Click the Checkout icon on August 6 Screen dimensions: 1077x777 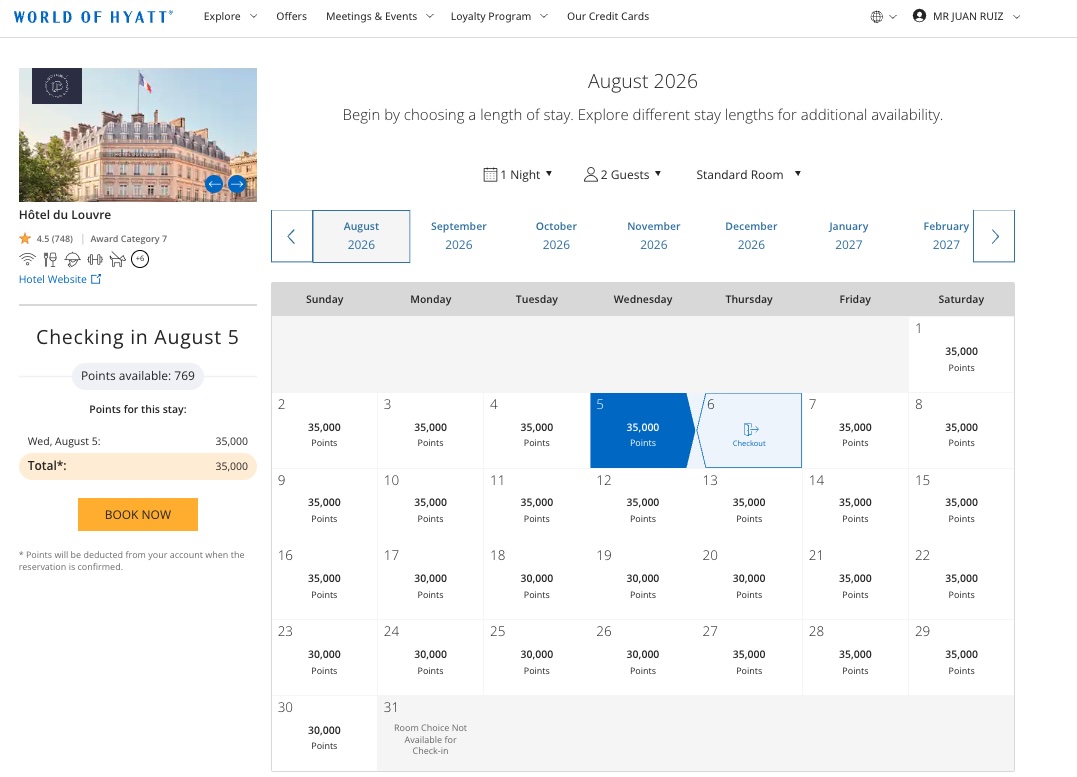tap(751, 429)
